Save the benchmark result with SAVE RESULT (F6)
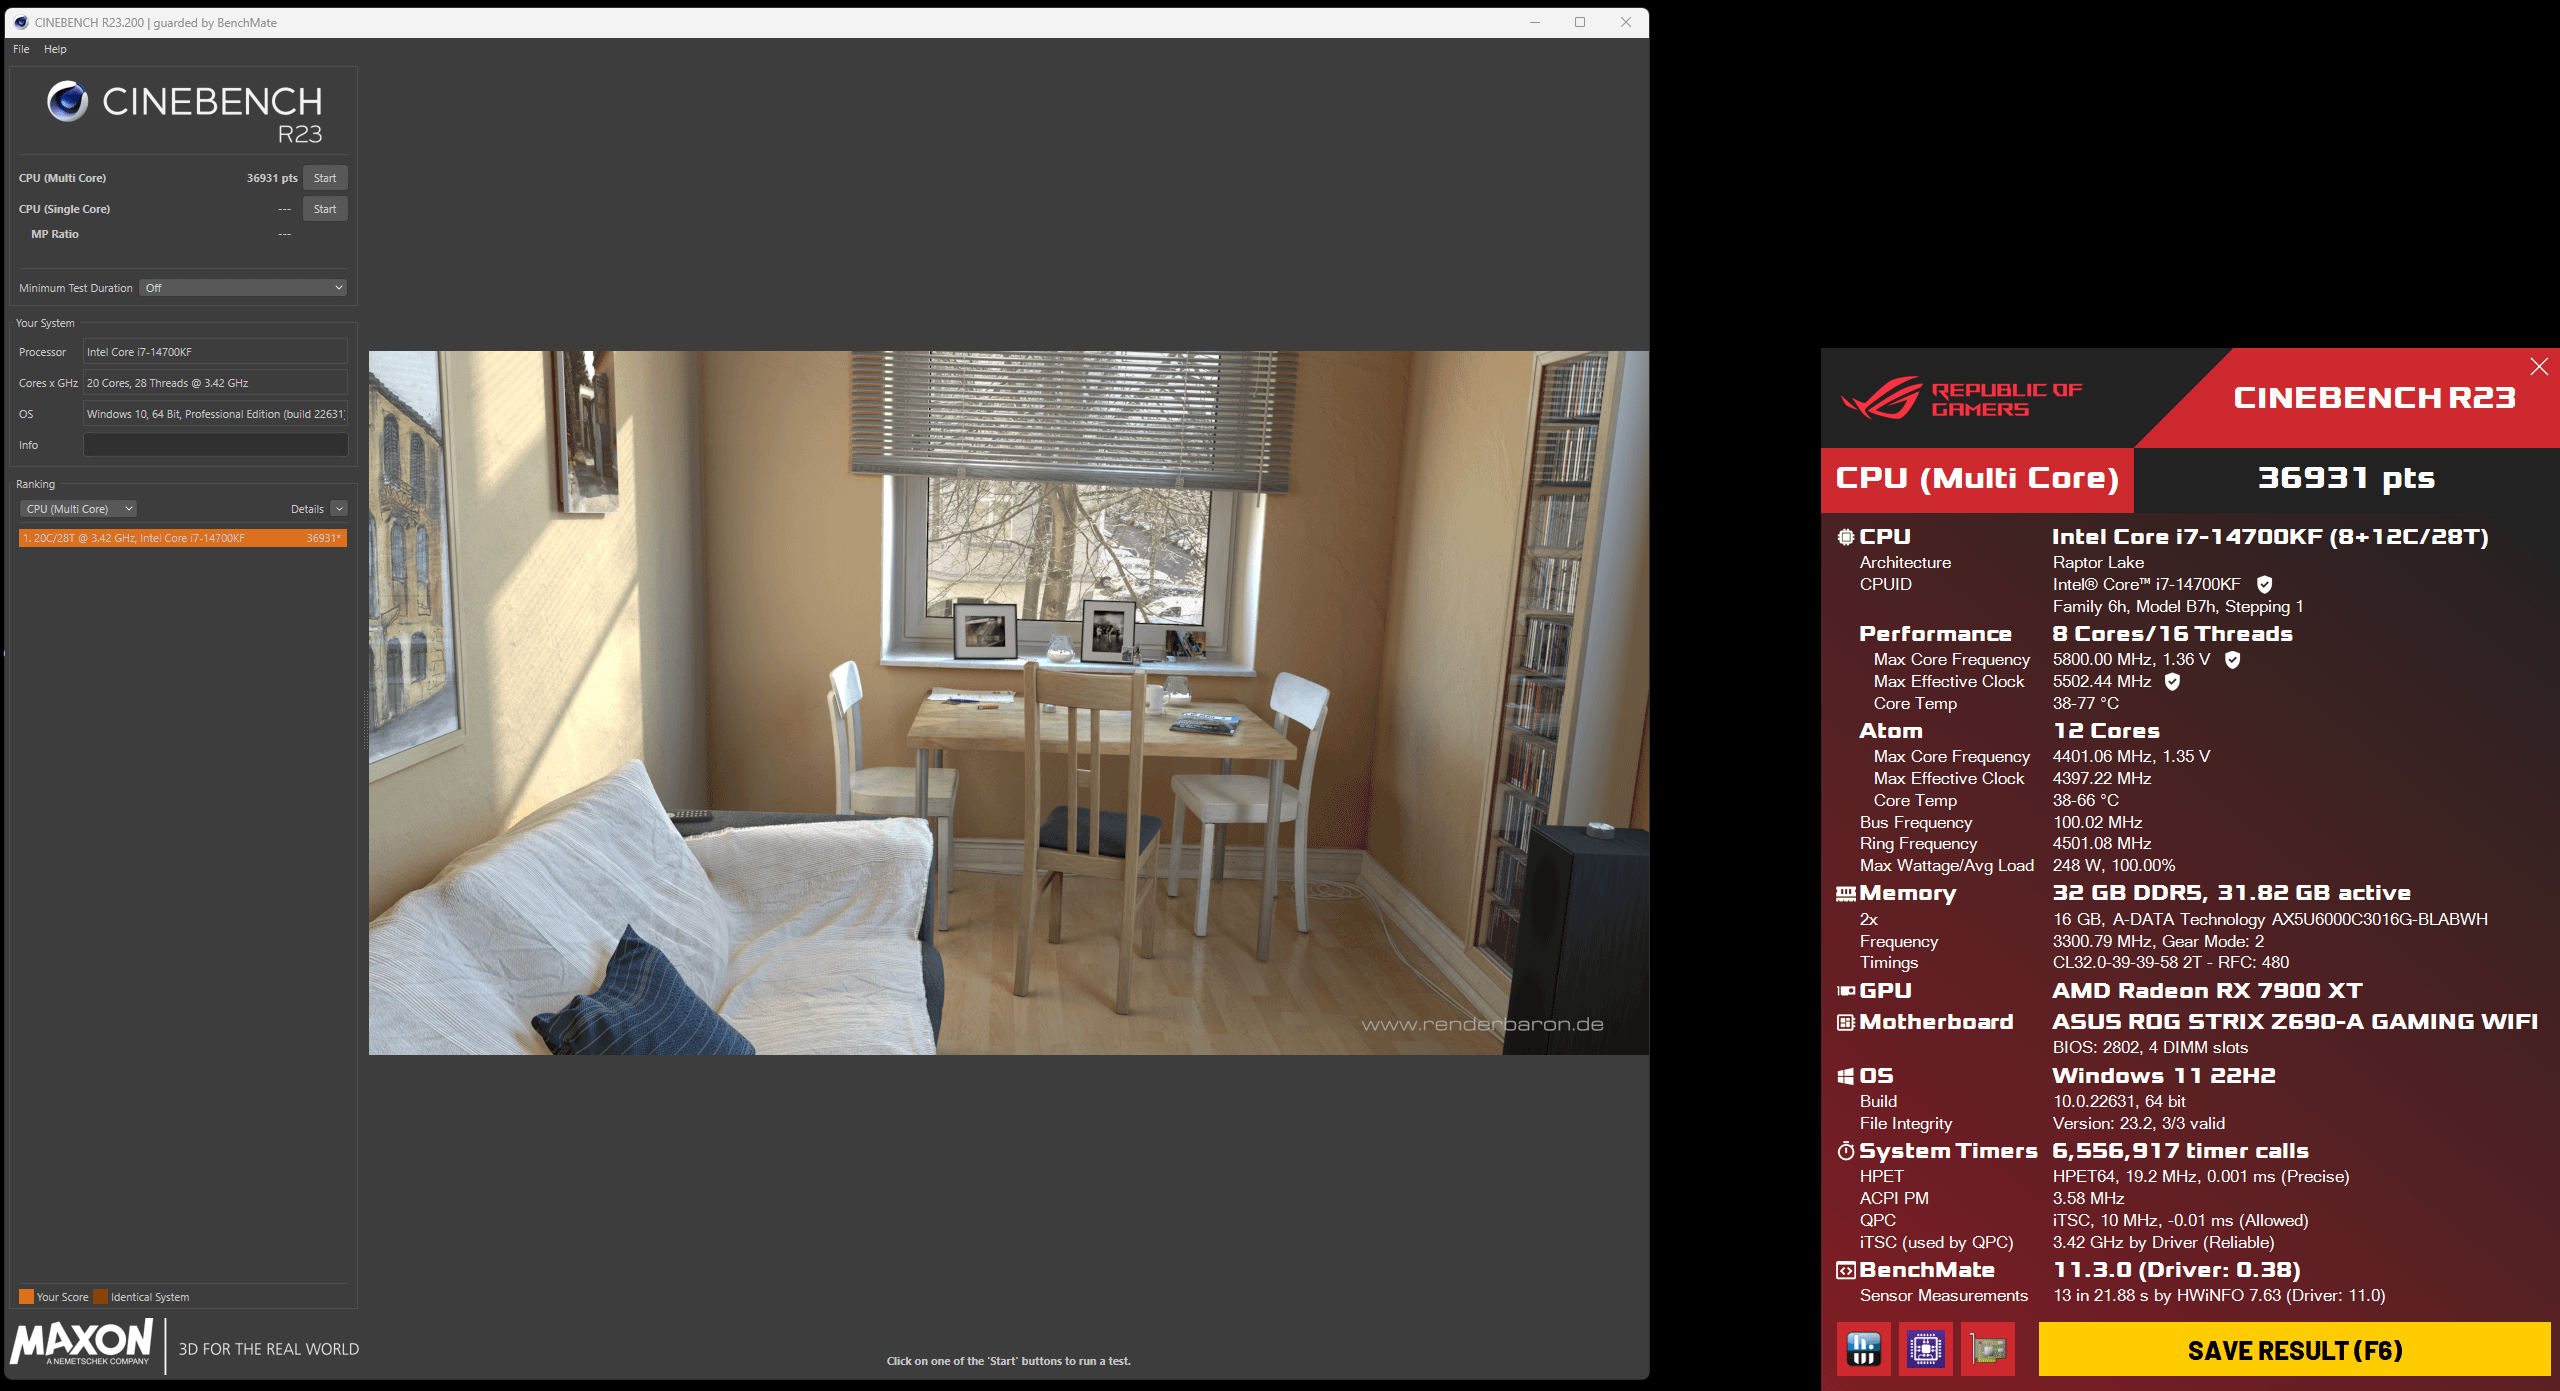Viewport: 2560px width, 1391px height. click(x=2295, y=1350)
